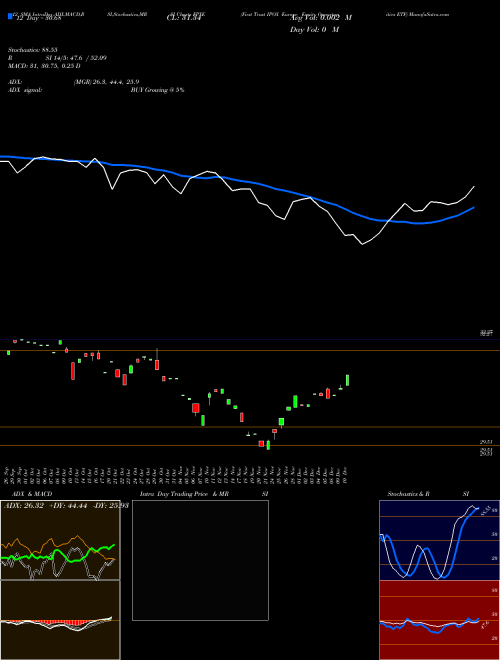
Task: Click the ADX indicator chart with green line
Action: (x=60, y=540)
